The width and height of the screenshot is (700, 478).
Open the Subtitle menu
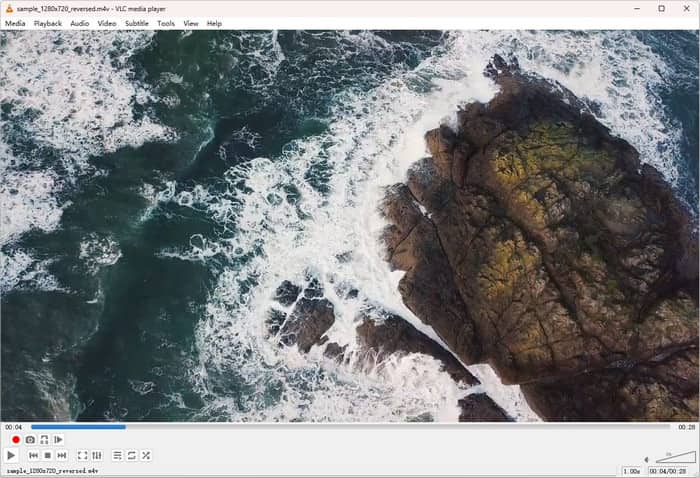137,23
